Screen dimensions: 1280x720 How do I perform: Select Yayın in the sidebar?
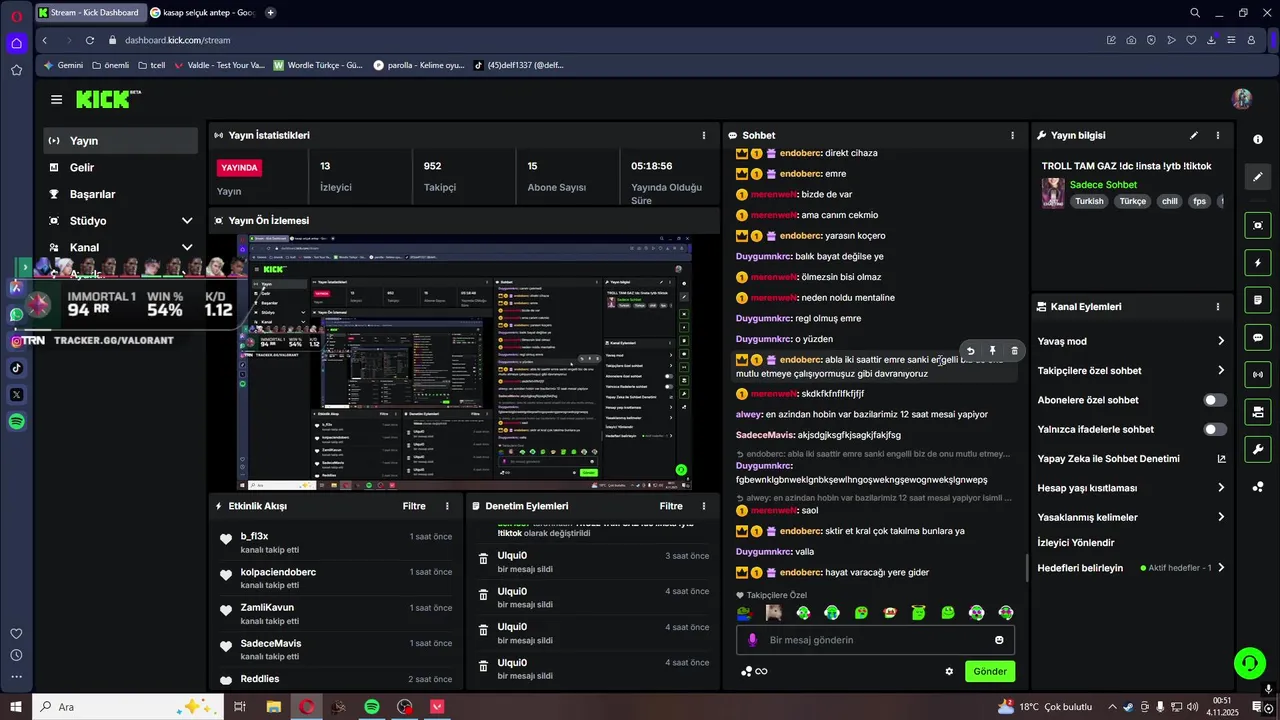[121, 141]
